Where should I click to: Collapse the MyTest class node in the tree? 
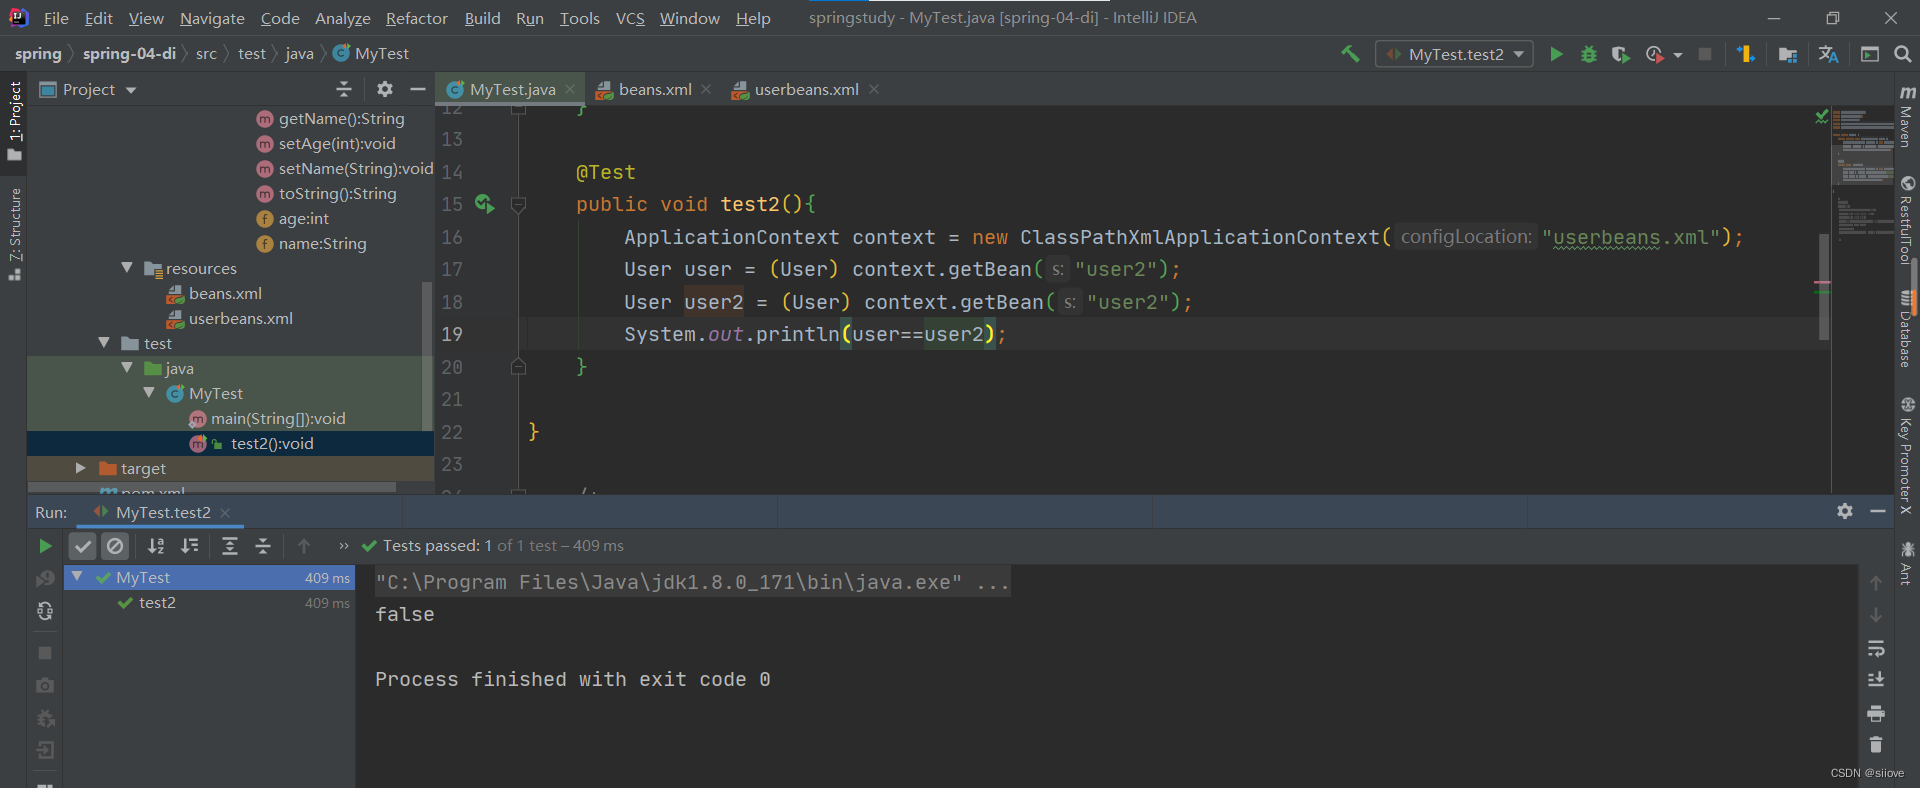coord(149,393)
